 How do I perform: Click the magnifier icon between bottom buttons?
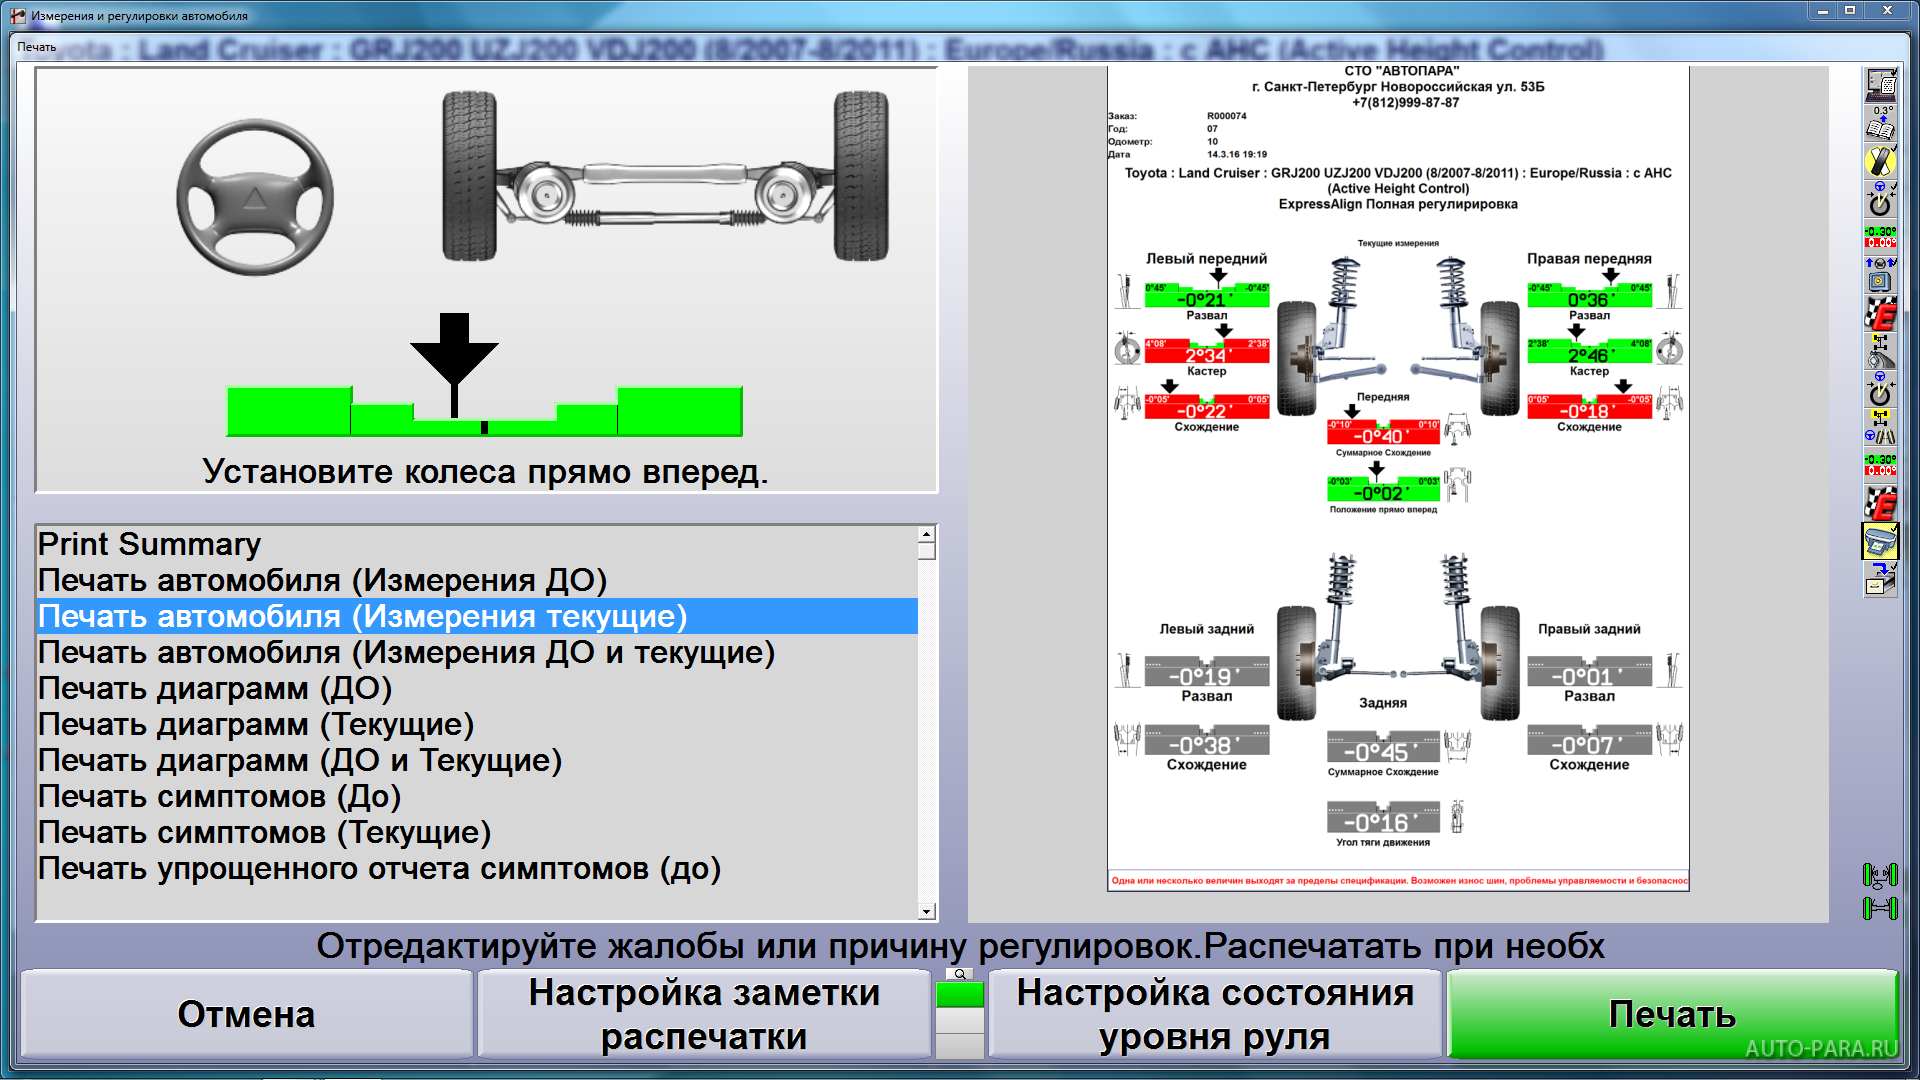[x=960, y=974]
